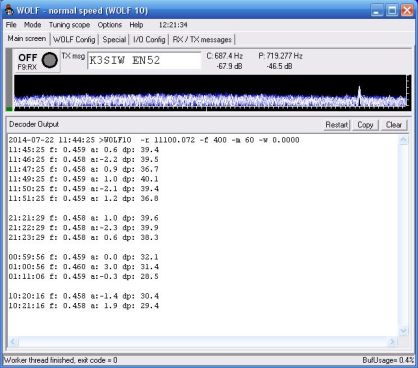Image resolution: width=418 pixels, height=368 pixels.
Task: Close the WOLF window
Action: click(407, 10)
